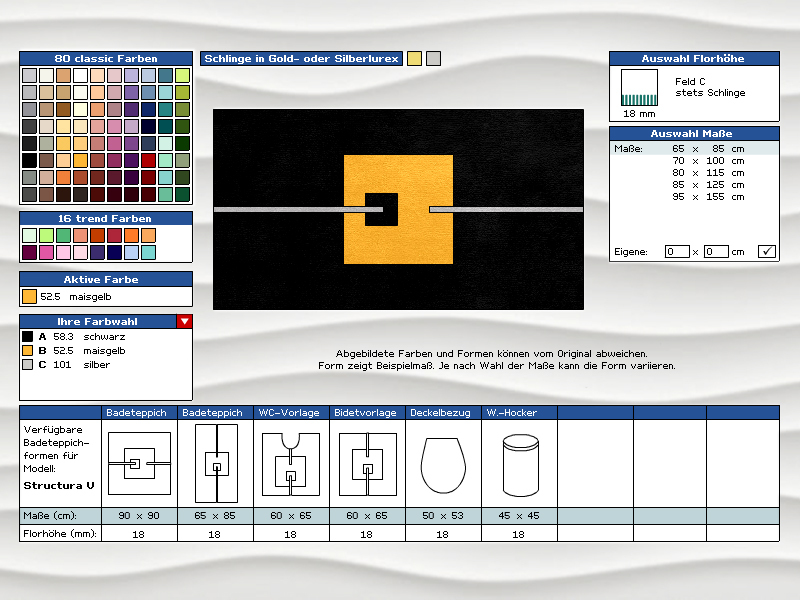Choose size 70 x 100 cm
Screen dimensions: 800x600
tap(707, 160)
